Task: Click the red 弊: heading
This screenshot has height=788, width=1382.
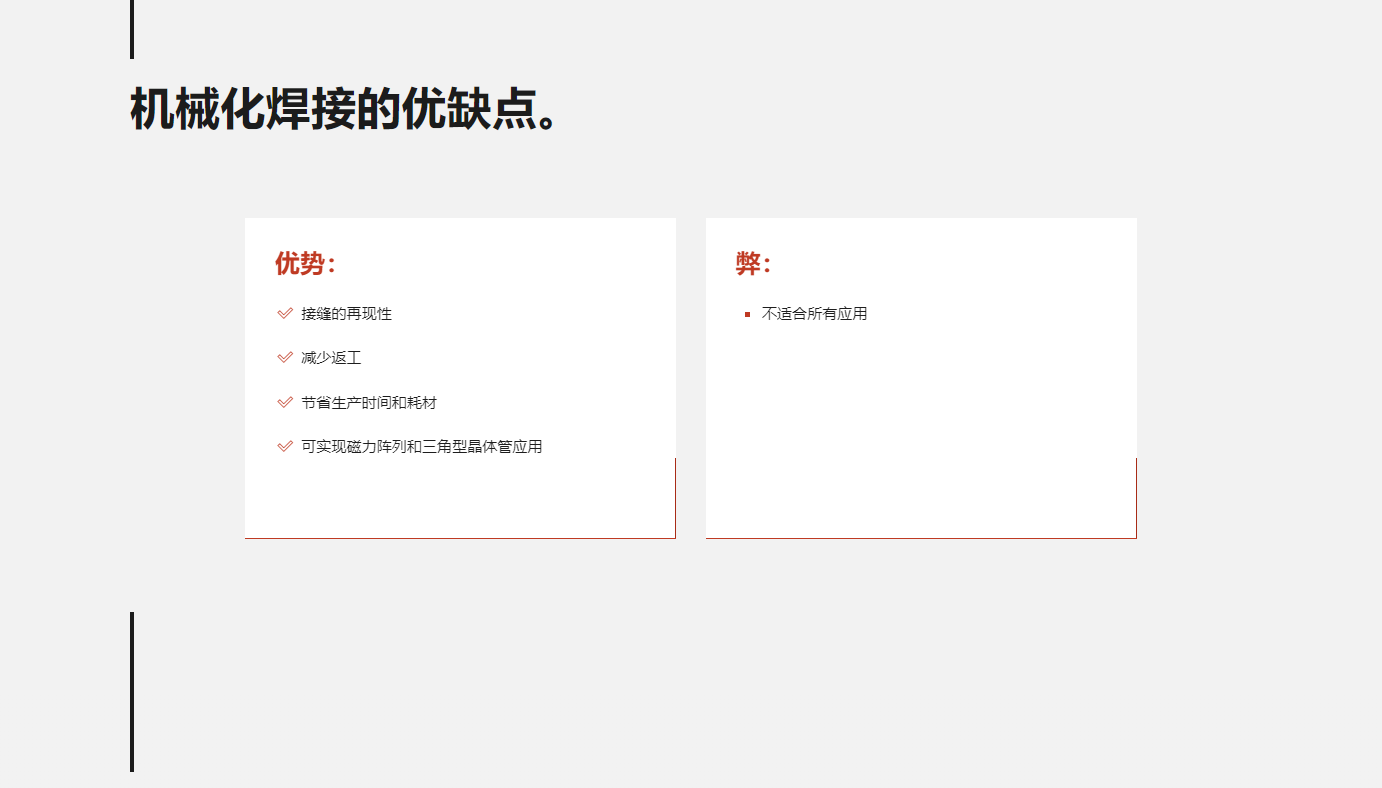Action: click(x=753, y=264)
